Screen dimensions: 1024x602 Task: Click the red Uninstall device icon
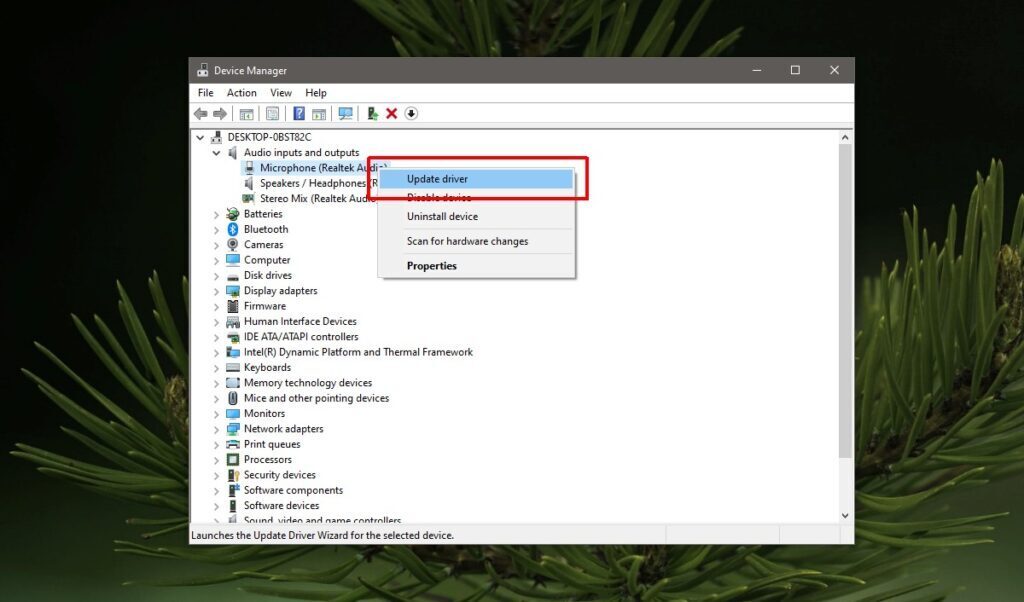click(391, 113)
